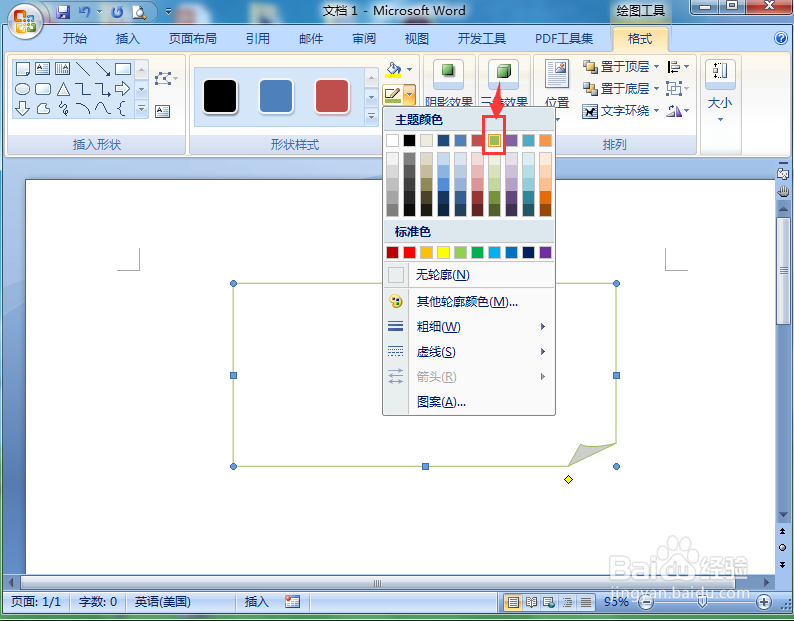
Task: Select the oval shape
Action: (22, 89)
